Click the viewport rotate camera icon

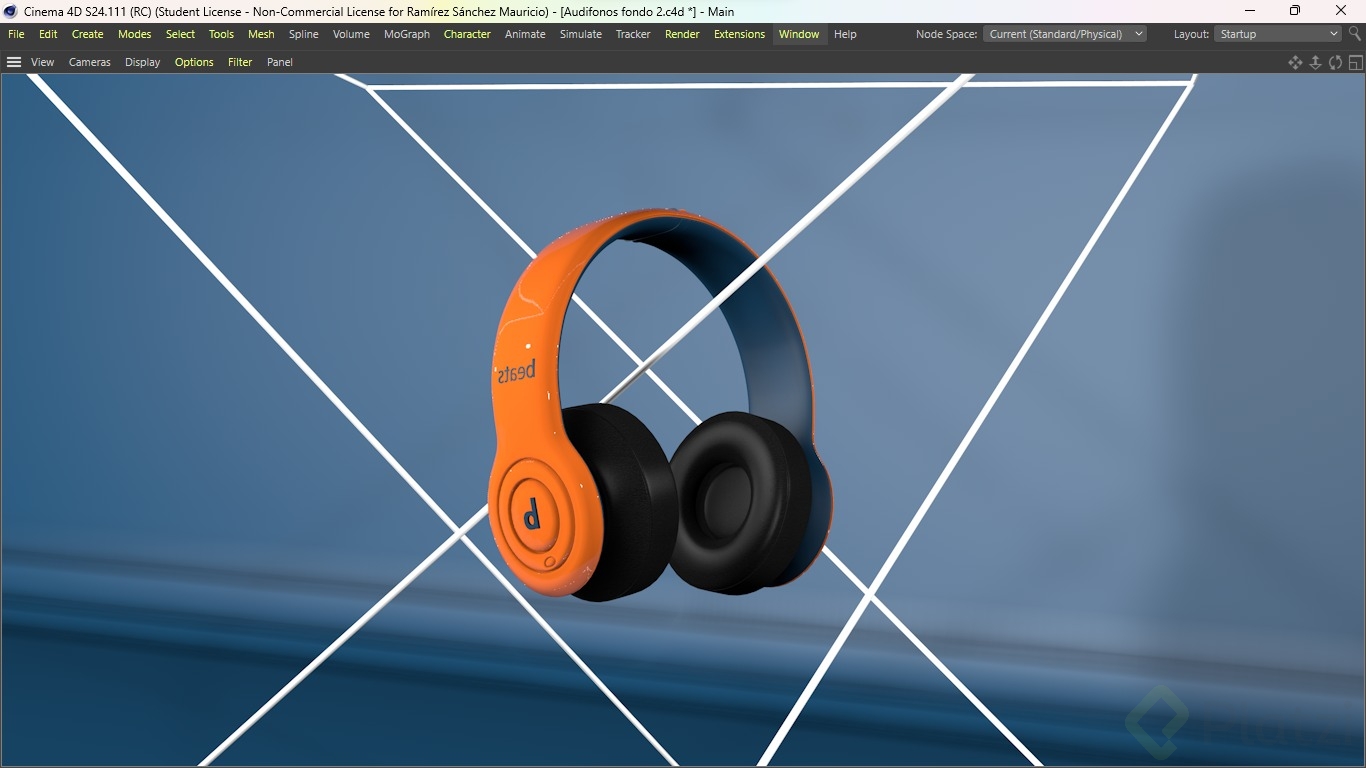(1335, 62)
